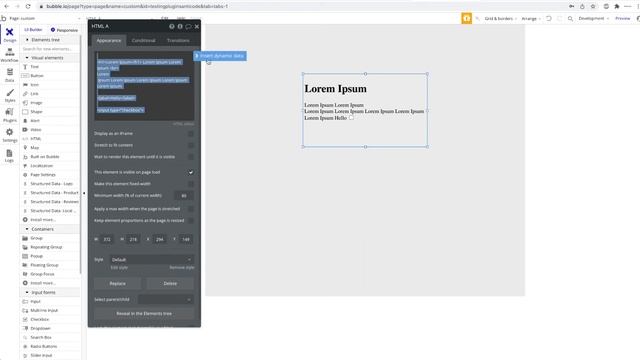Open the Page custom selector dropdown
The height and width of the screenshot is (360, 640).
tap(44, 18)
